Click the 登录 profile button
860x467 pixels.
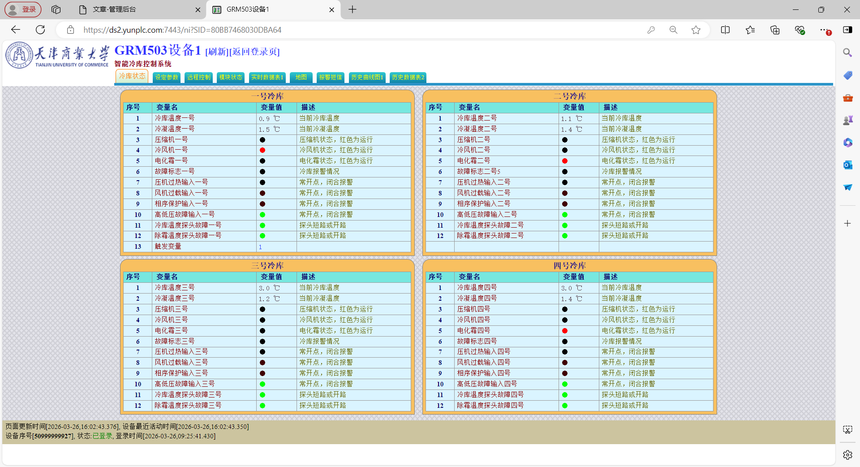click(22, 9)
